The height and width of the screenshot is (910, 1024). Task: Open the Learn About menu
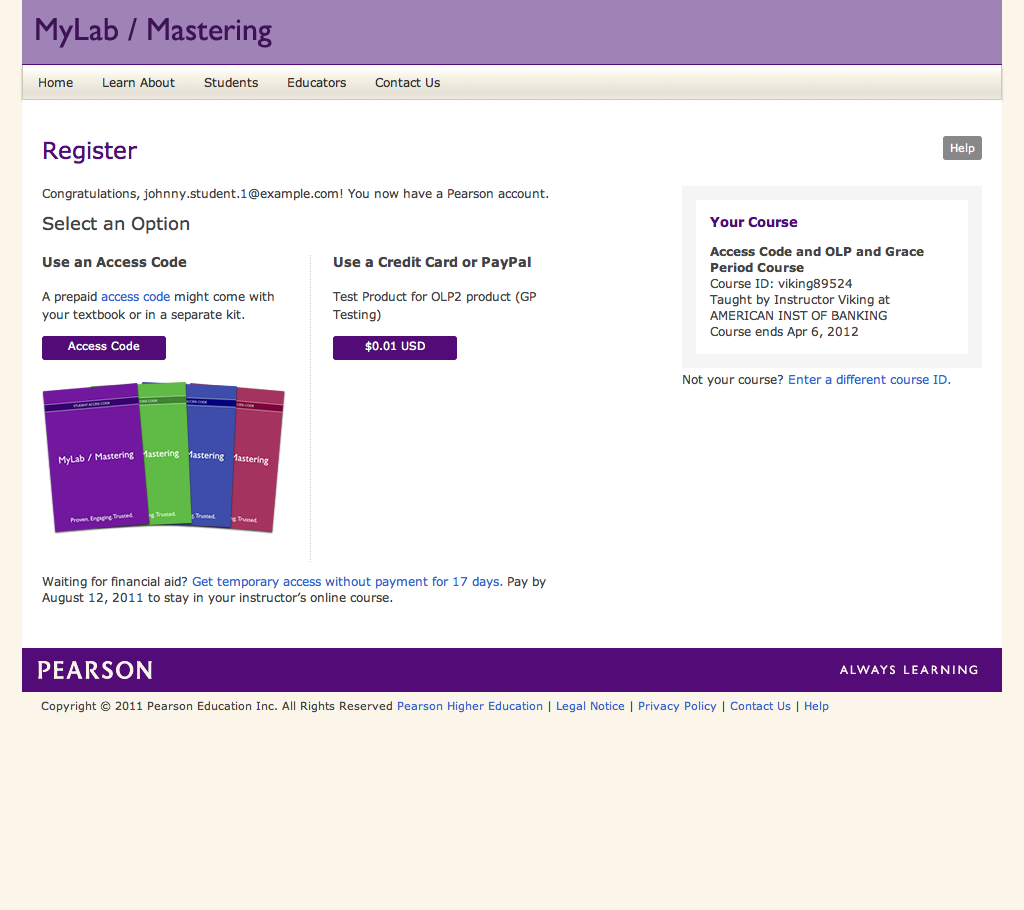pos(138,83)
